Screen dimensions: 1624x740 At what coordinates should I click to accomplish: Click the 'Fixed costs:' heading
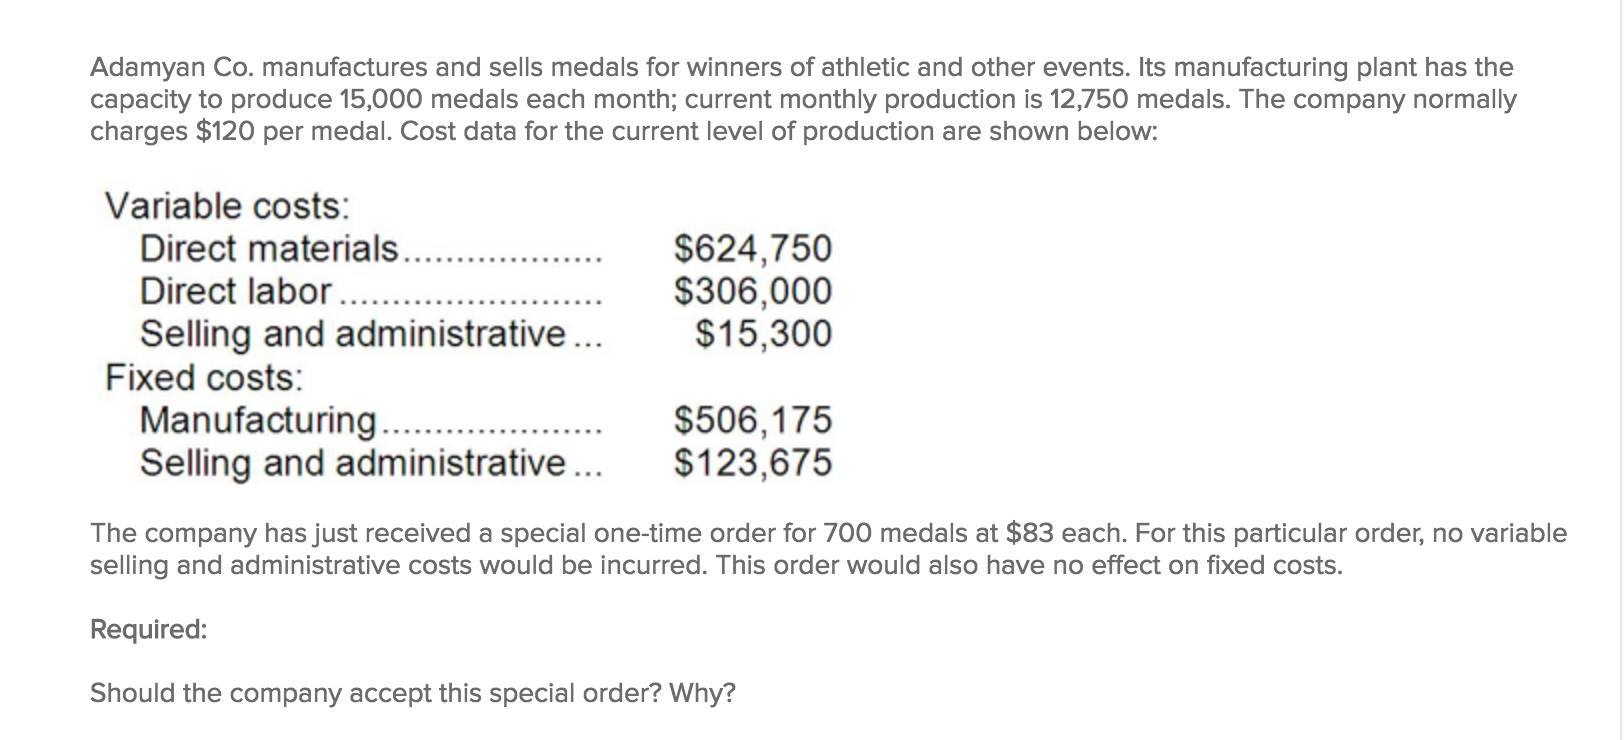click(205, 378)
